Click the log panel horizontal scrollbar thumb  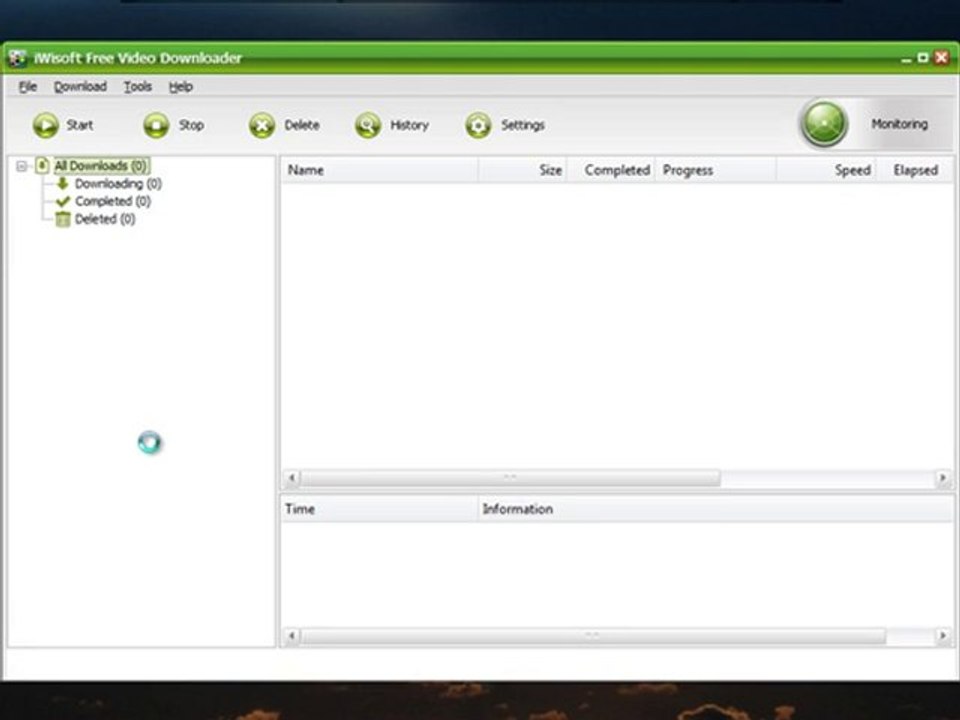593,637
